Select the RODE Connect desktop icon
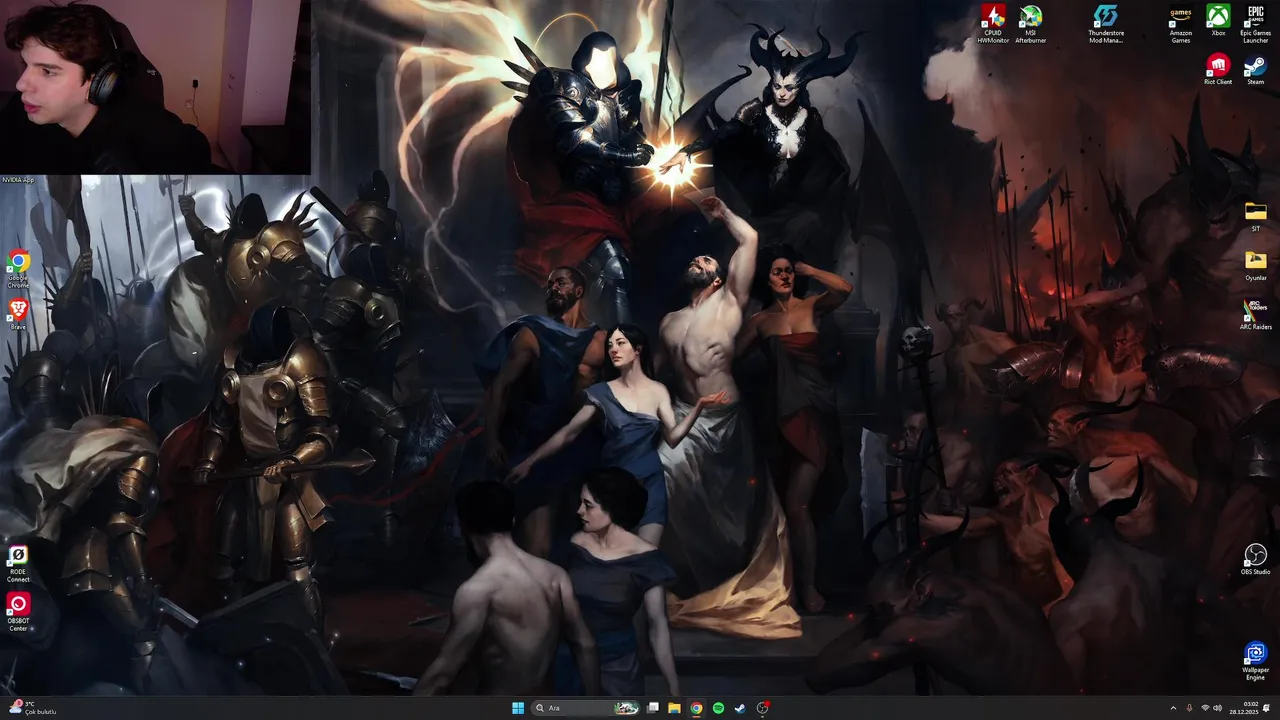The image size is (1280, 720). click(x=18, y=563)
